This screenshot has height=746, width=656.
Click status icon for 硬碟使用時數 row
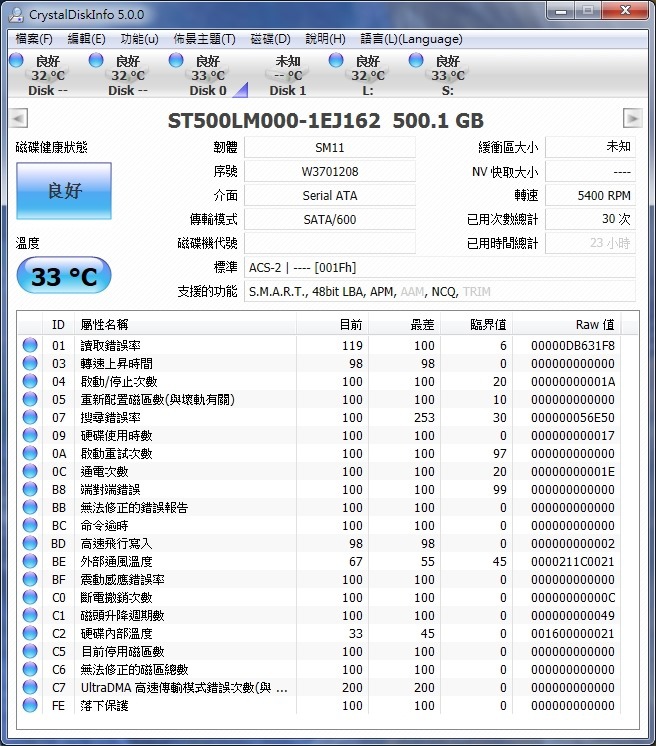(30, 435)
